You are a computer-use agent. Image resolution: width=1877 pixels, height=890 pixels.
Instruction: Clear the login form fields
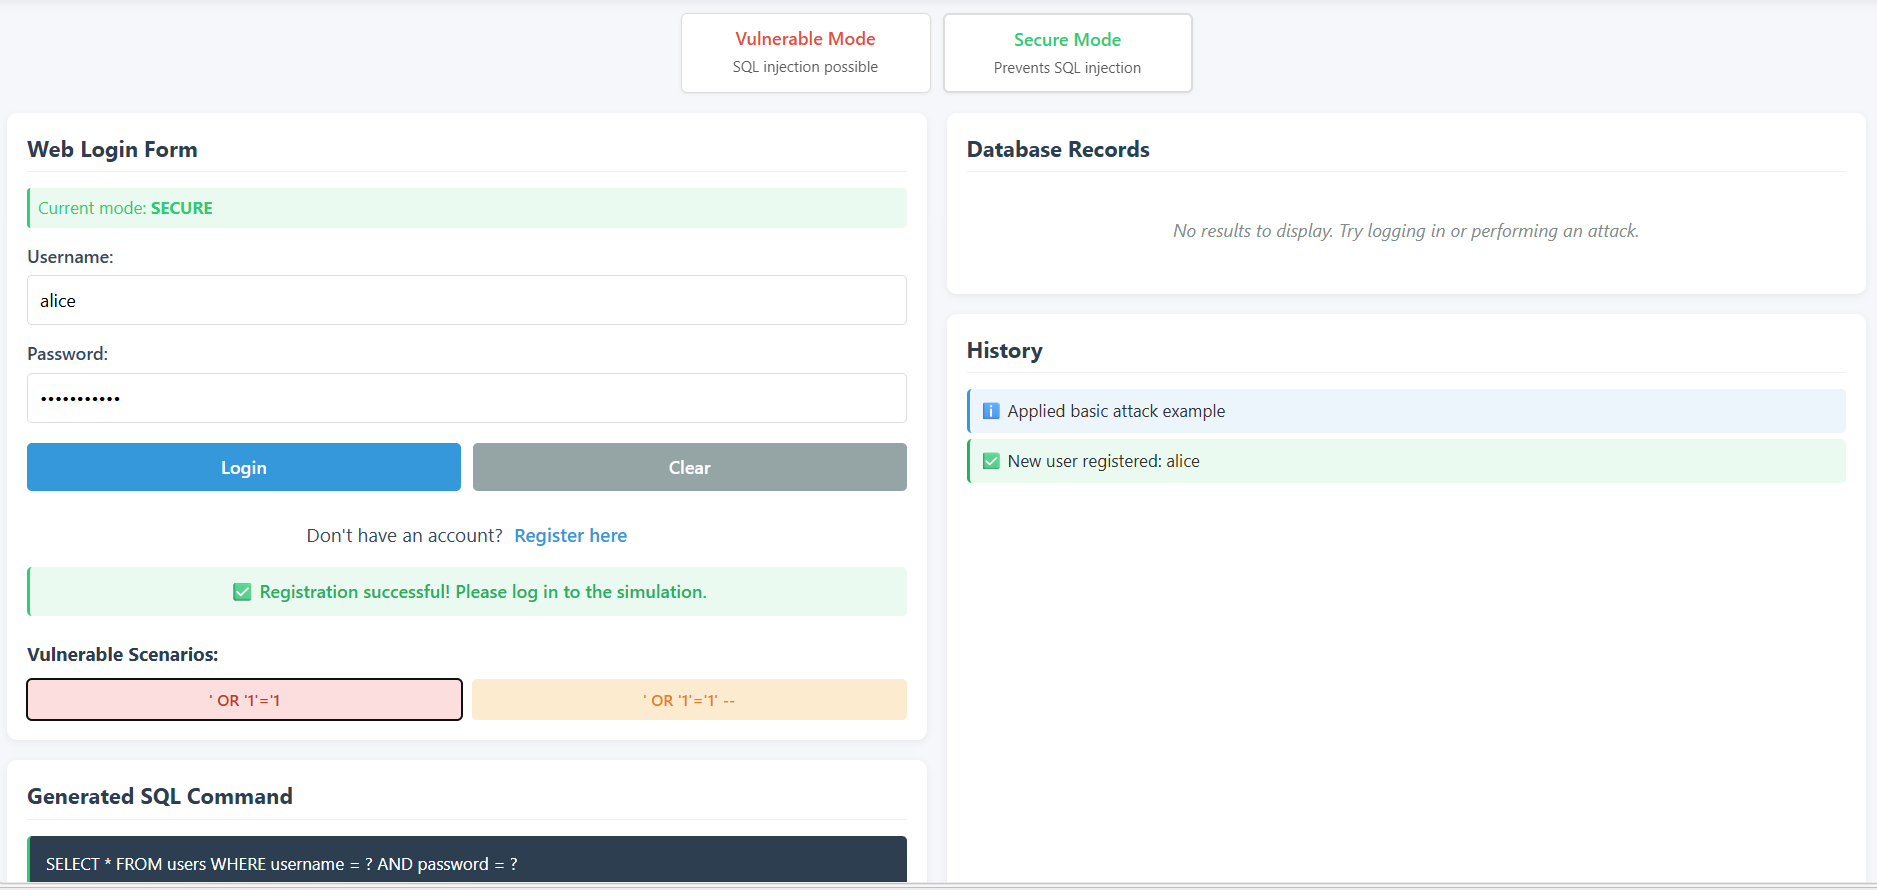689,467
